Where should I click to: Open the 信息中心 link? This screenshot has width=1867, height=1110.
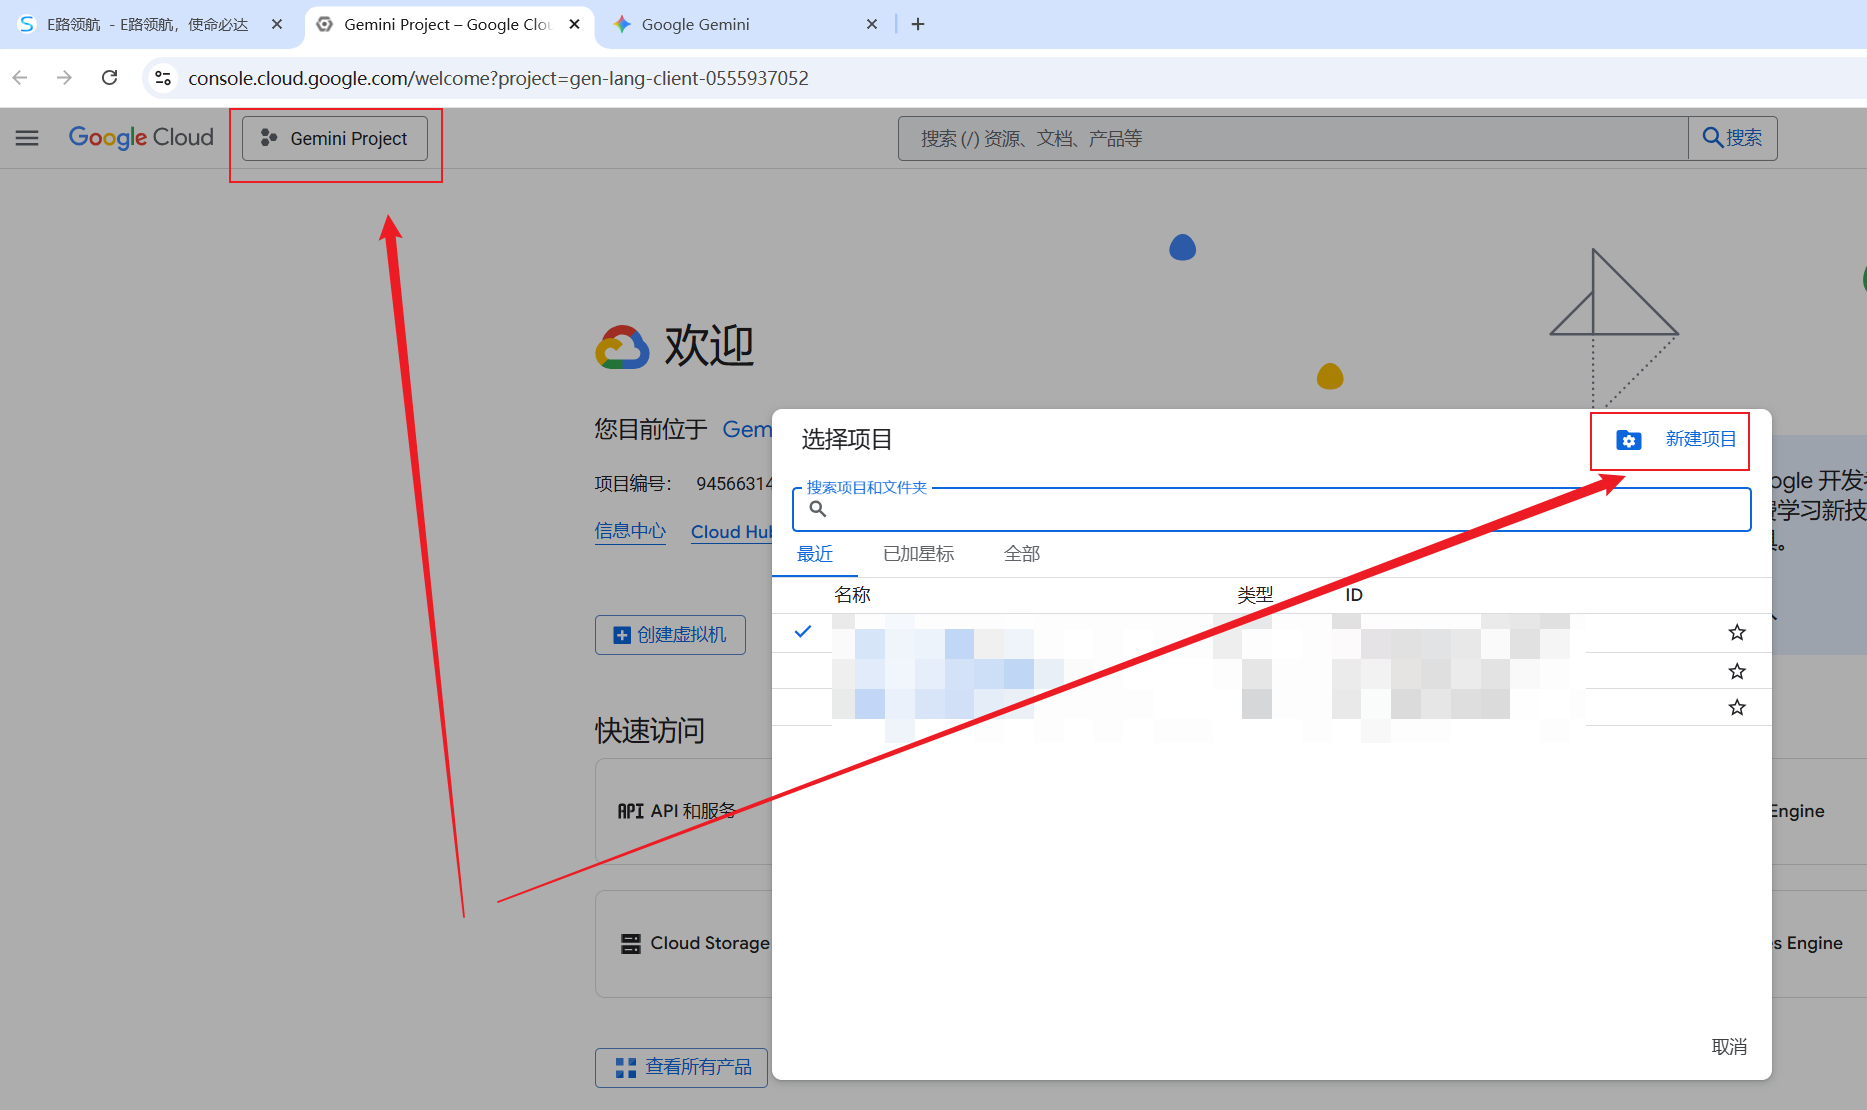click(x=629, y=531)
